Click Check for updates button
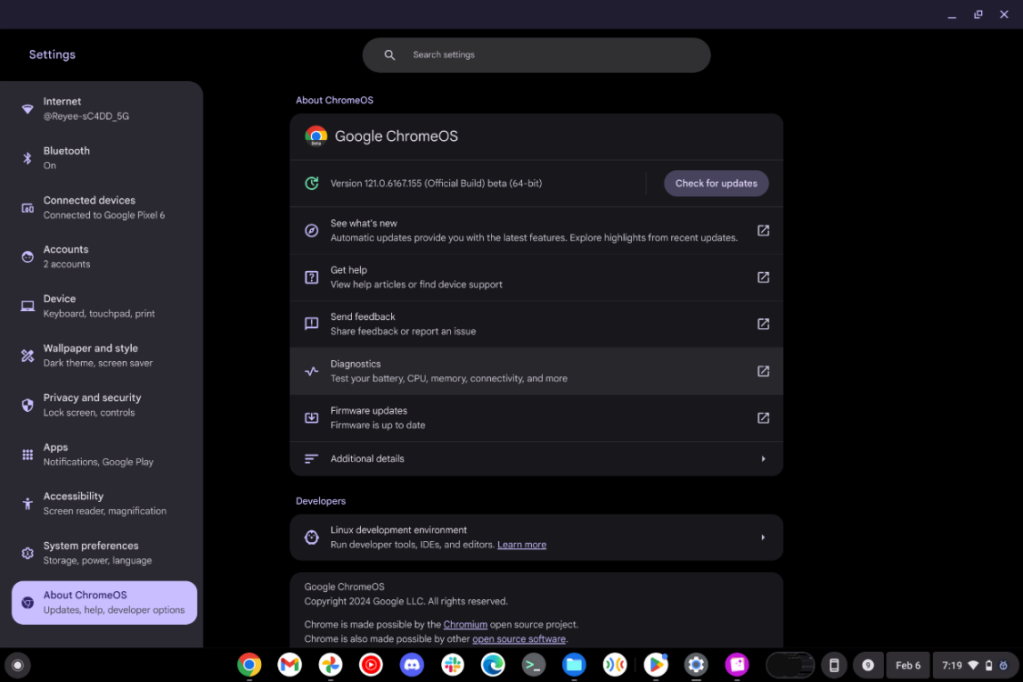The image size is (1023, 682). 716,183
